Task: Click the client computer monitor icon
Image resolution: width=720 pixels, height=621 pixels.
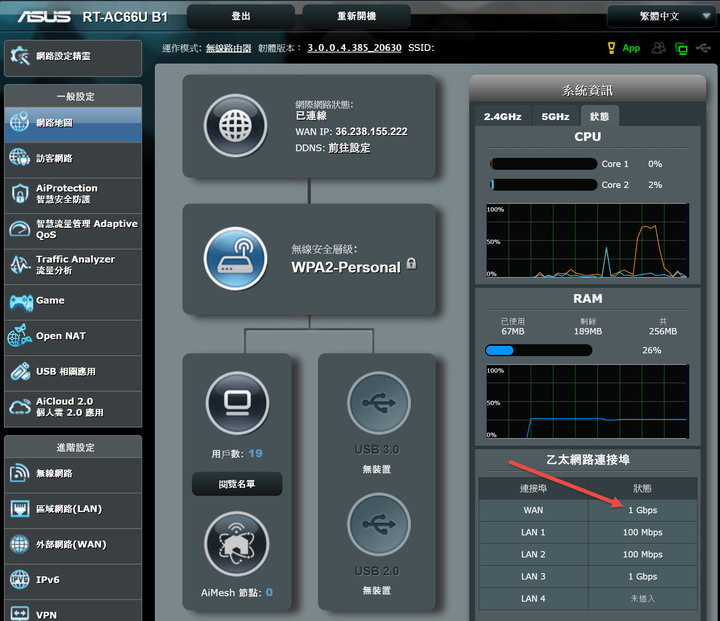Action: 237,403
